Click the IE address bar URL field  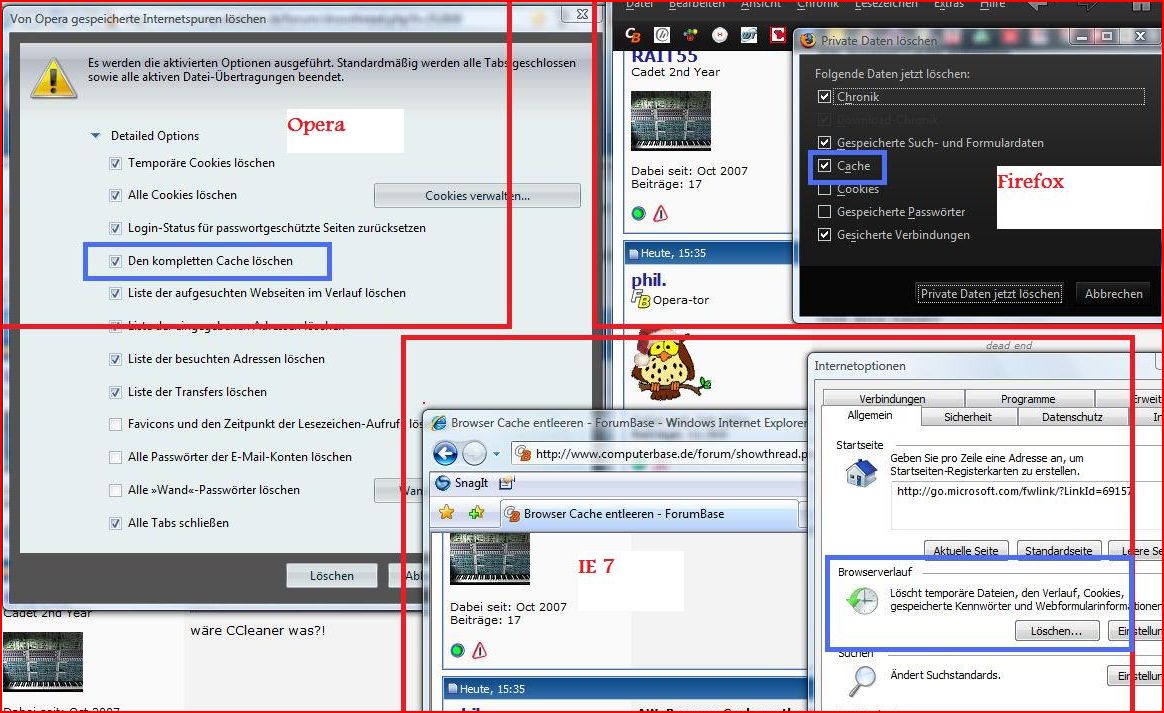[x=661, y=453]
